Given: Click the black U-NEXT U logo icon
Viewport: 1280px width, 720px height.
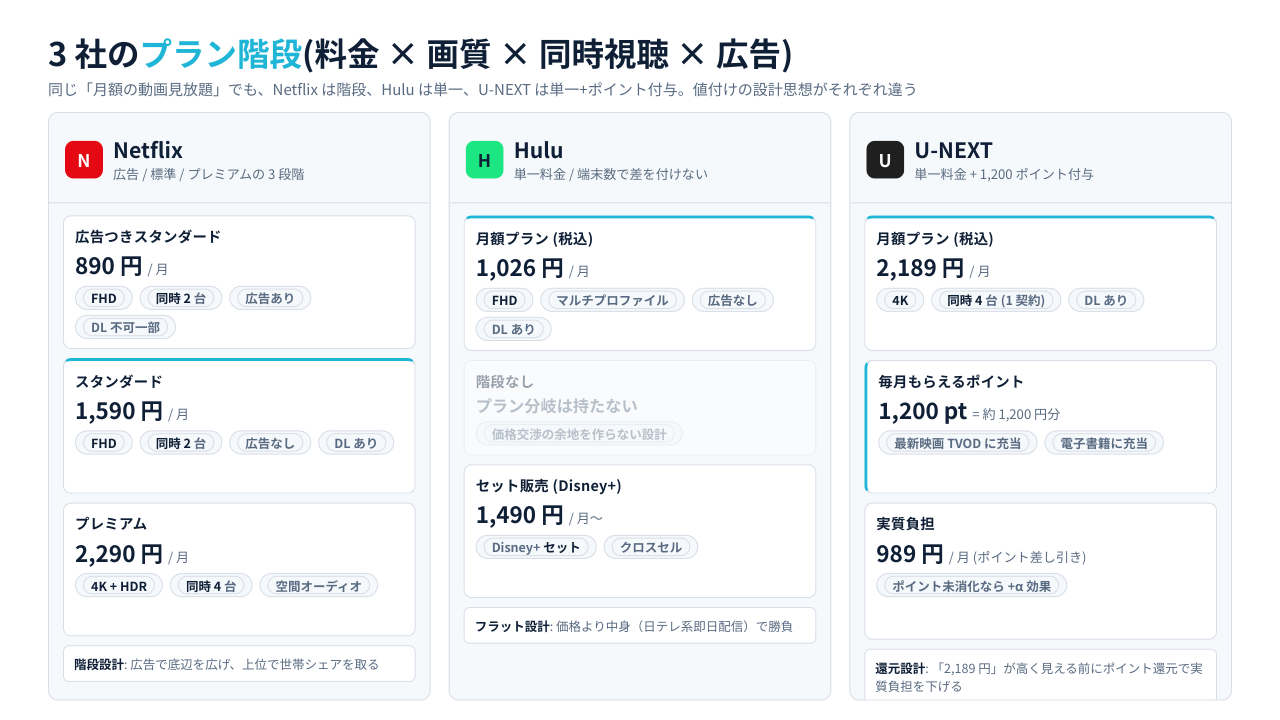Looking at the screenshot, I should pos(885,160).
